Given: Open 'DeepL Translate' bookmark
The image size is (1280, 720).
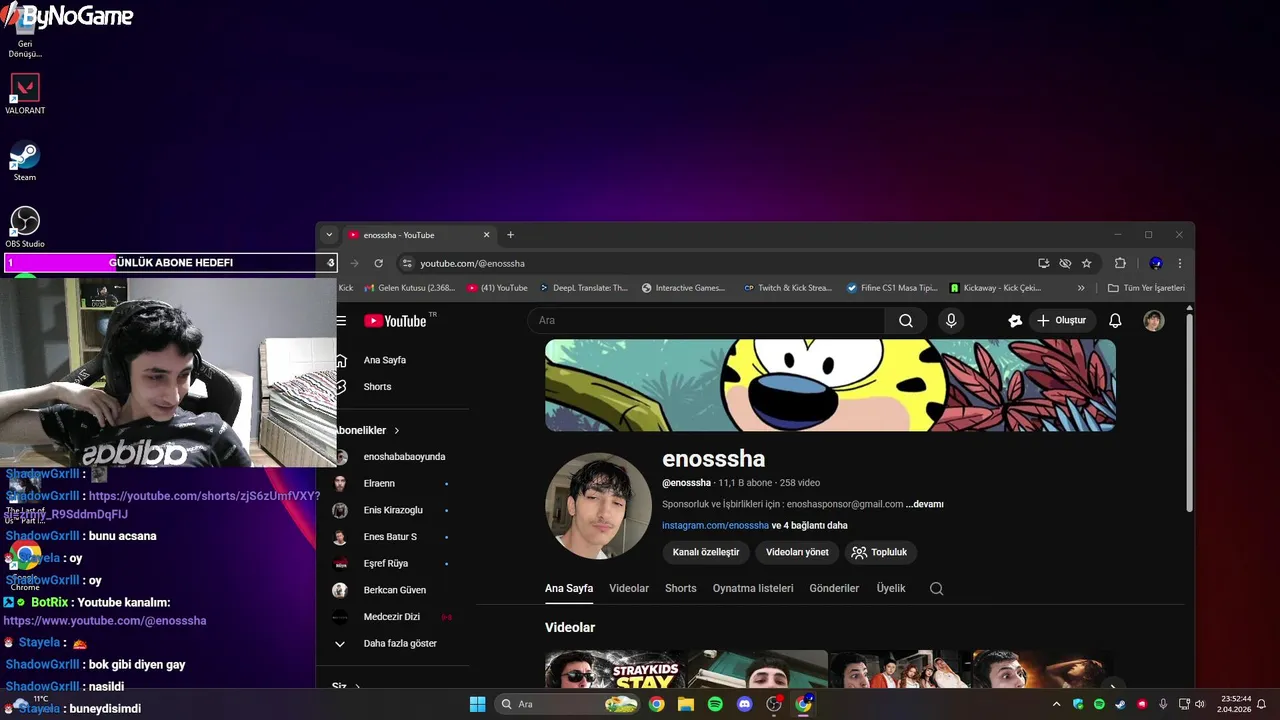Looking at the screenshot, I should click(x=584, y=288).
